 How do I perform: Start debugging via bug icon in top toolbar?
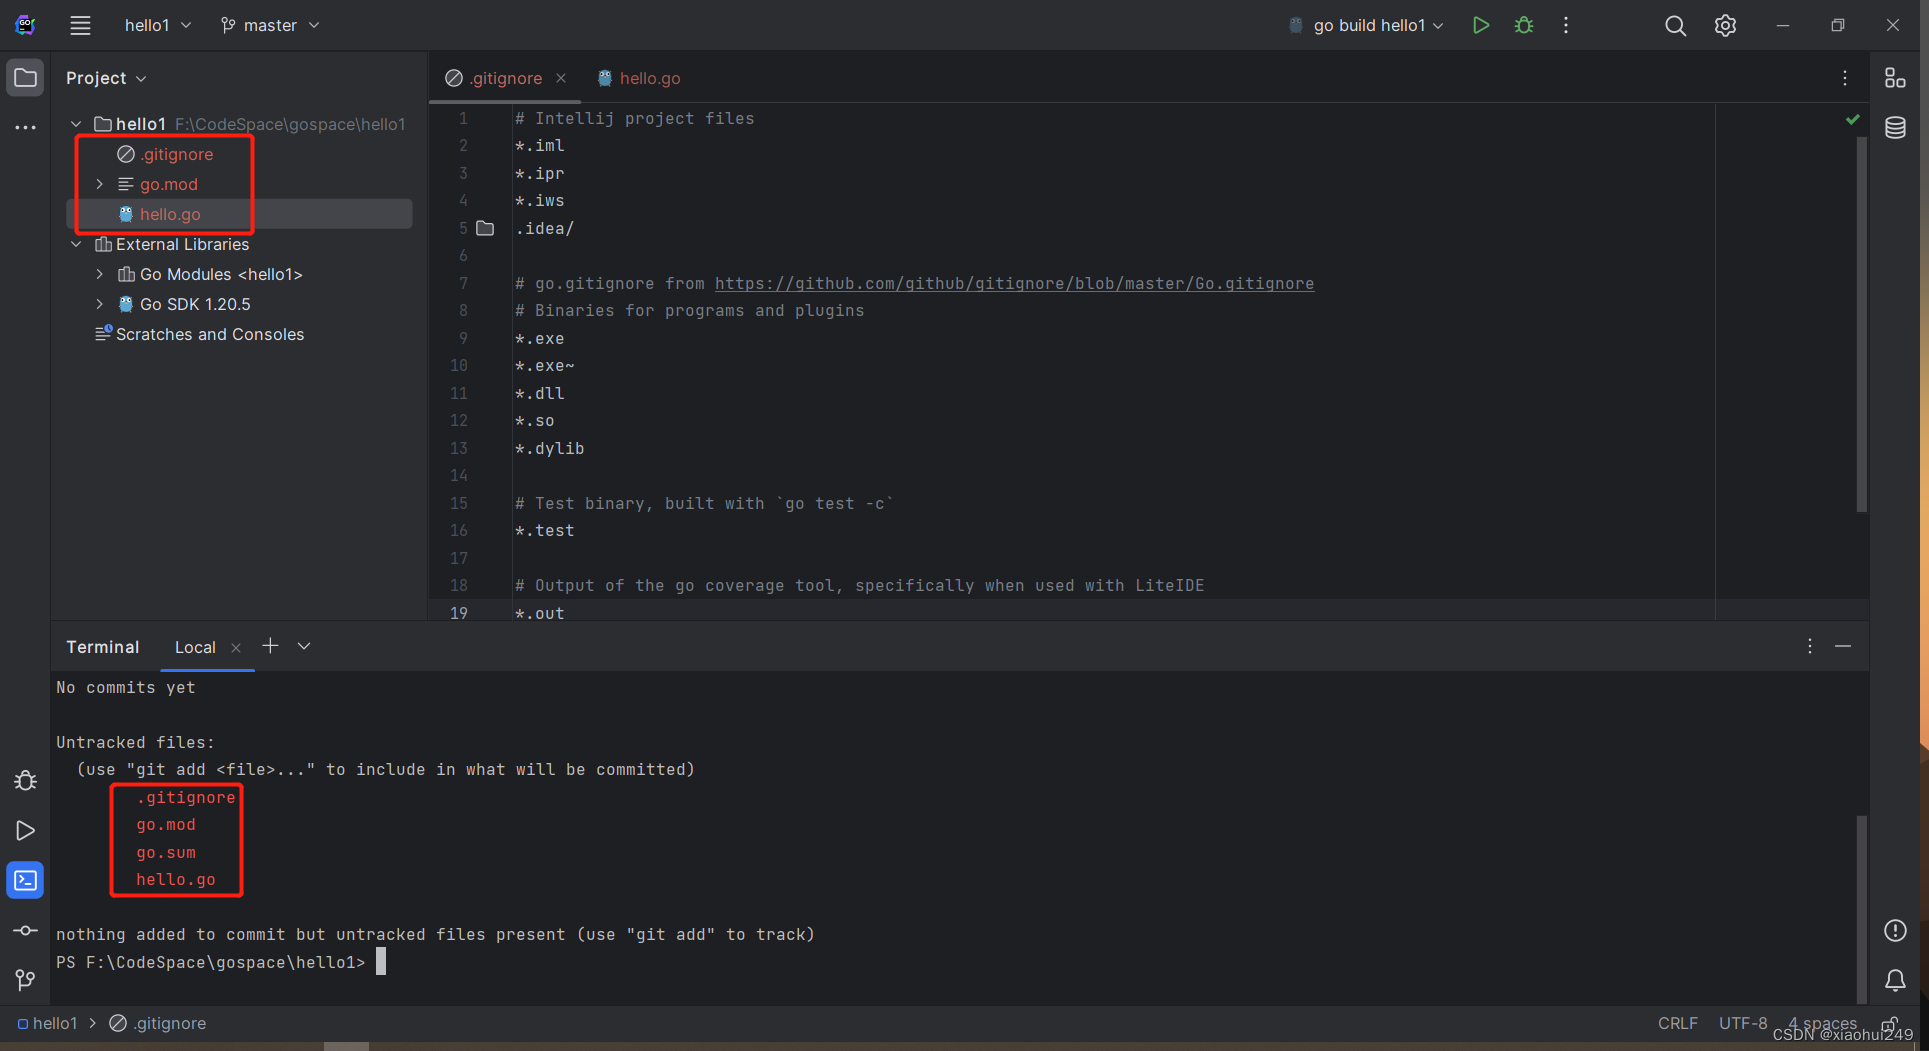click(1523, 25)
